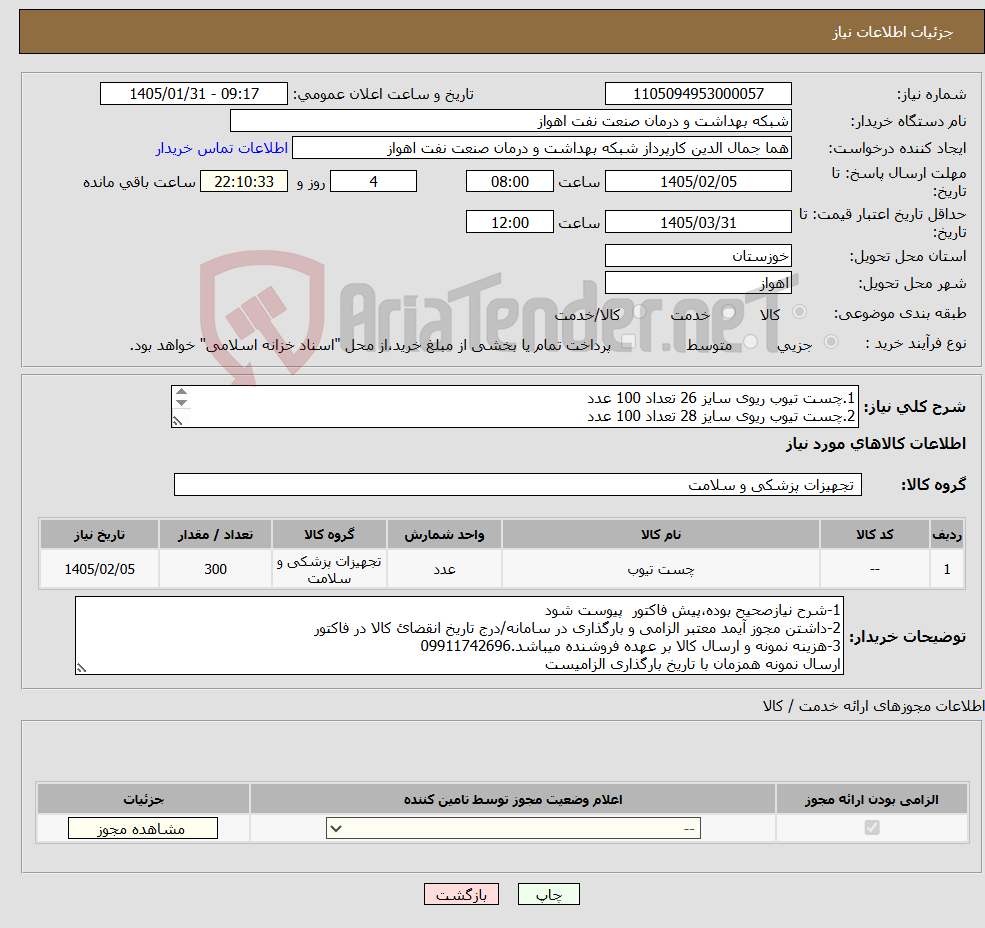Click the delivery province خوزستان field
The height and width of the screenshot is (928, 985).
point(698,256)
